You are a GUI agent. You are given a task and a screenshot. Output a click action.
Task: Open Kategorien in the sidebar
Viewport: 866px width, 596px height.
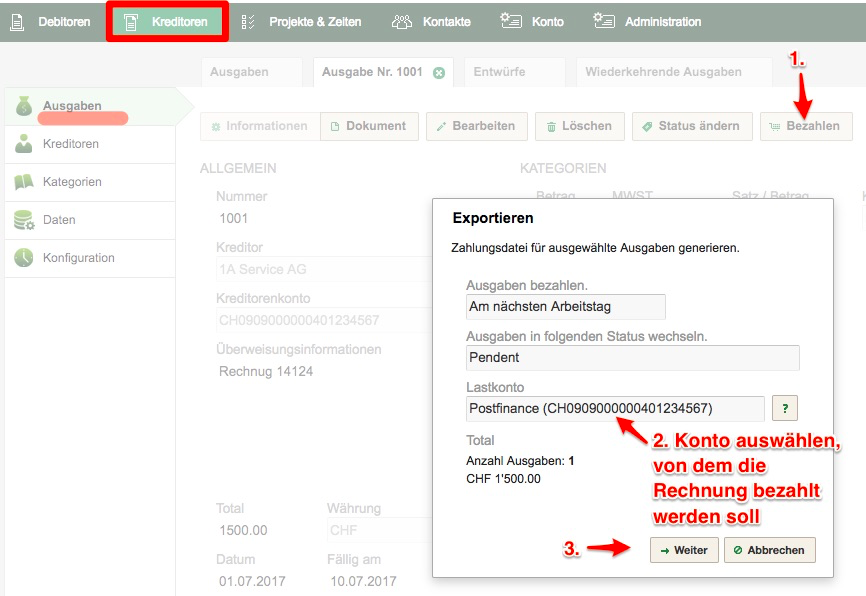pyautogui.click(x=72, y=182)
